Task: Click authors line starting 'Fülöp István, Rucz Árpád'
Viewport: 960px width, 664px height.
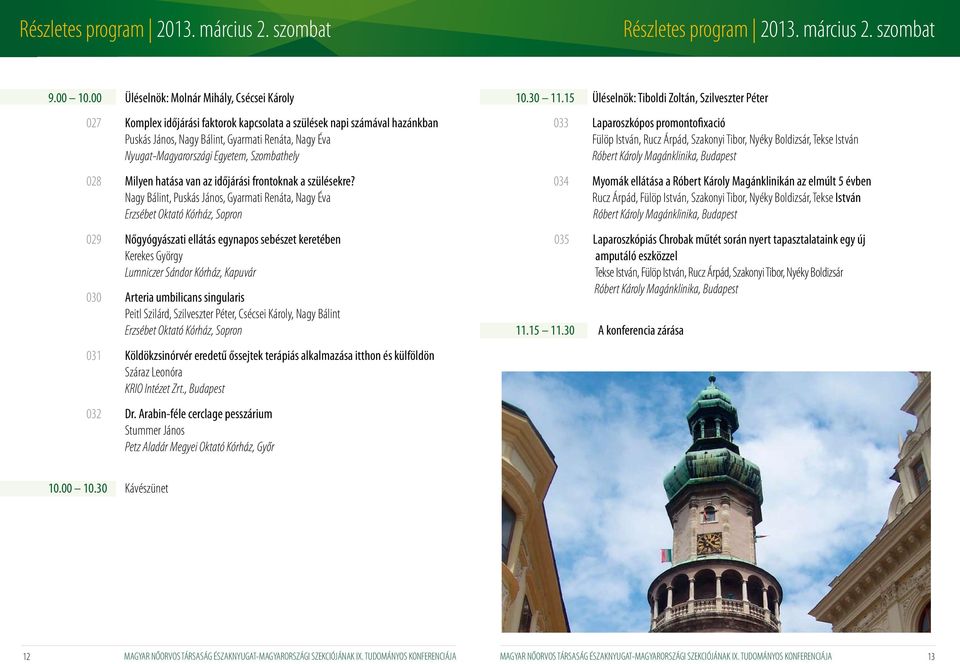Action: (726, 140)
